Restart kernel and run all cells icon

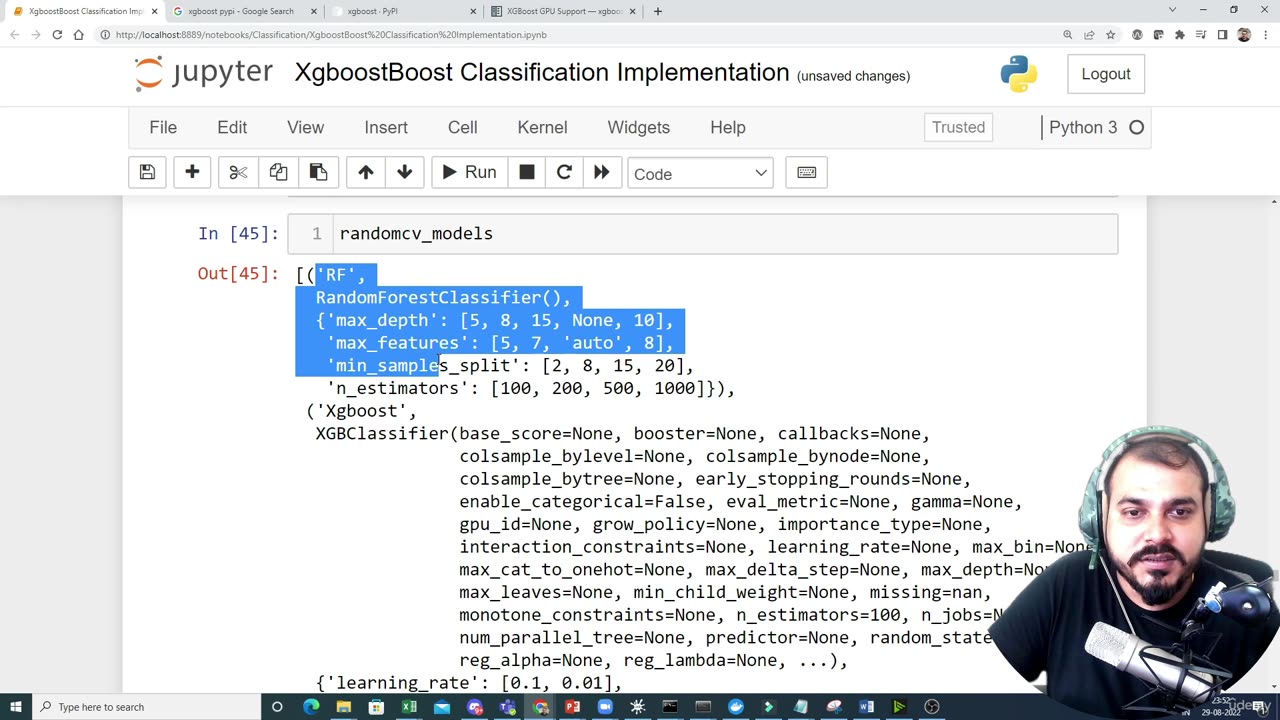click(x=601, y=173)
